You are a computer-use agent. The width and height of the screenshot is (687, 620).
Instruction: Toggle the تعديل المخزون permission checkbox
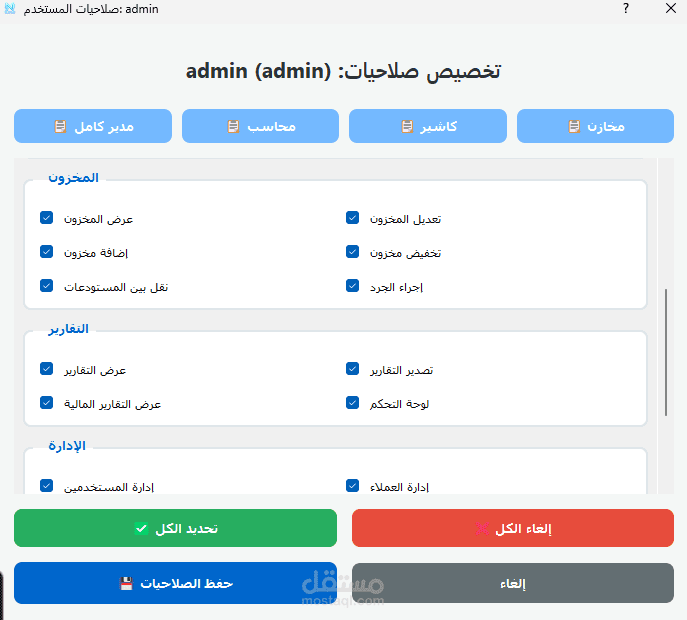[x=352, y=218]
